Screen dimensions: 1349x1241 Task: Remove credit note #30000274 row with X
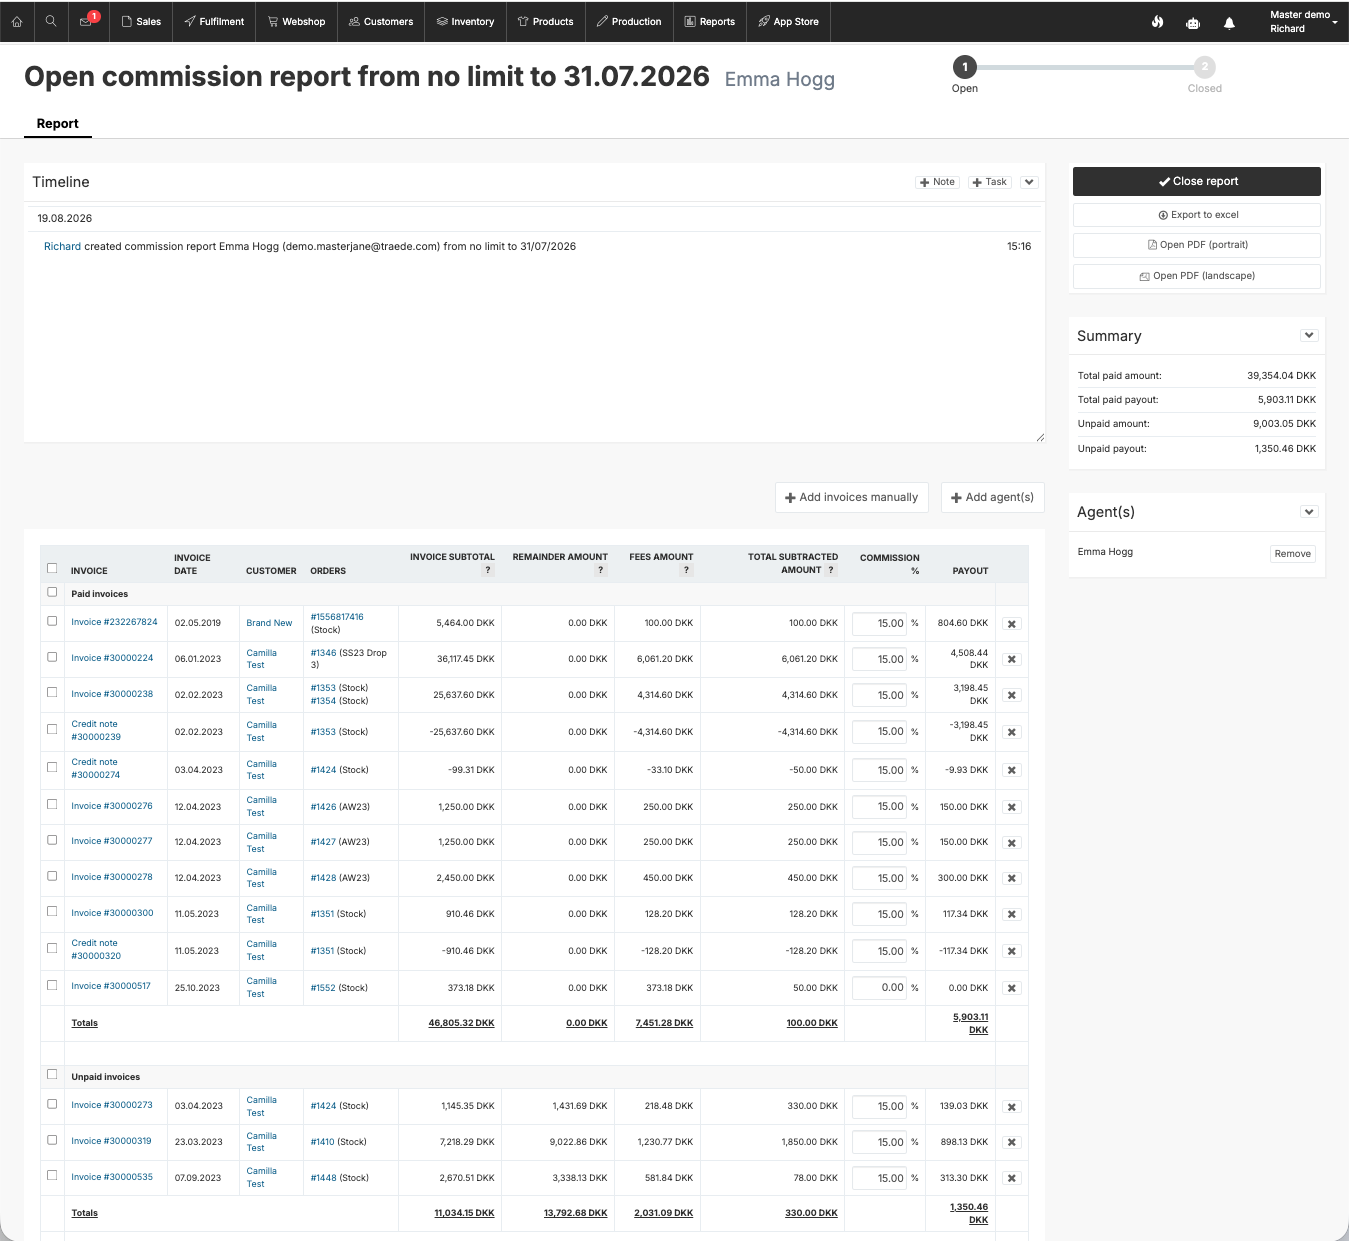(x=1012, y=771)
